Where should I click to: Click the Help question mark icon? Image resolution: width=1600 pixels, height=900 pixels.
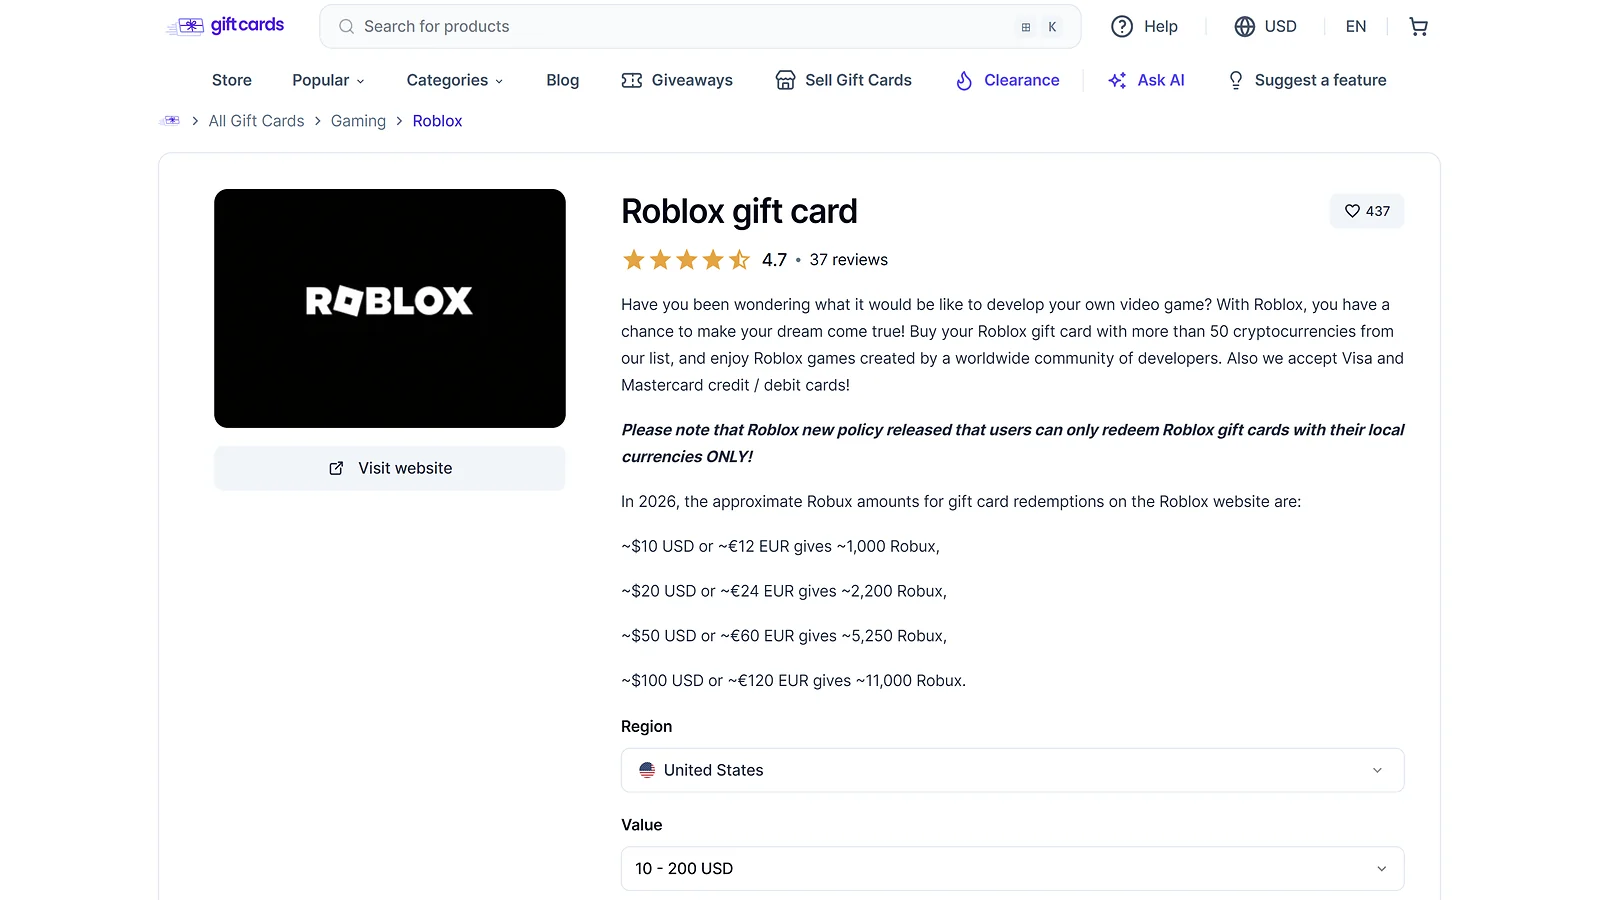(1122, 27)
